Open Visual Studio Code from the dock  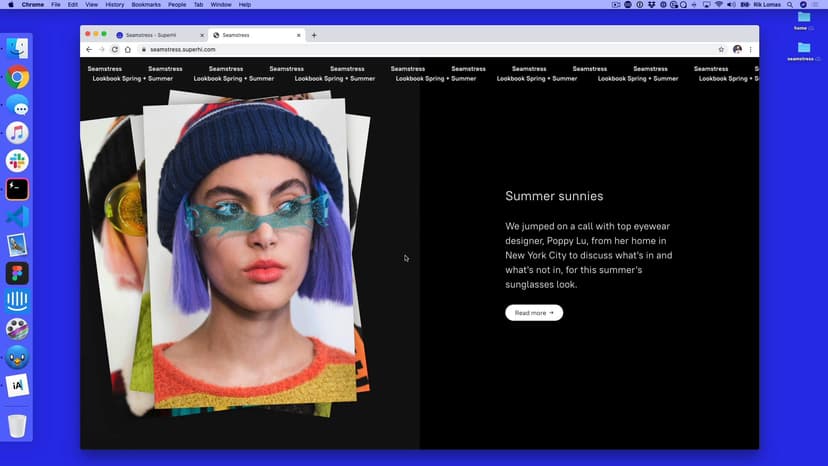17,217
